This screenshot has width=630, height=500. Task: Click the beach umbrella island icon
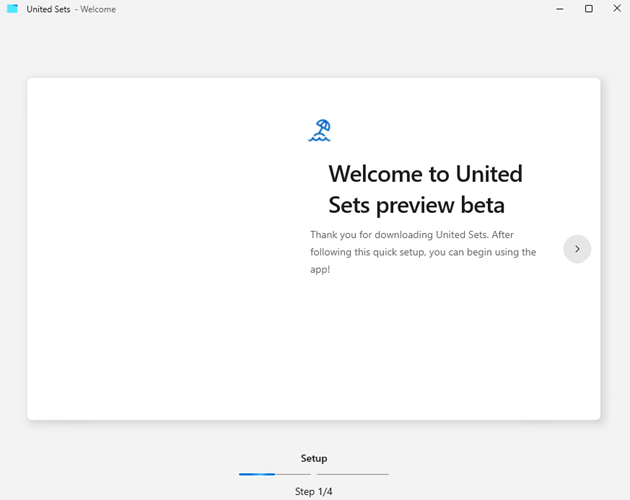(x=319, y=130)
